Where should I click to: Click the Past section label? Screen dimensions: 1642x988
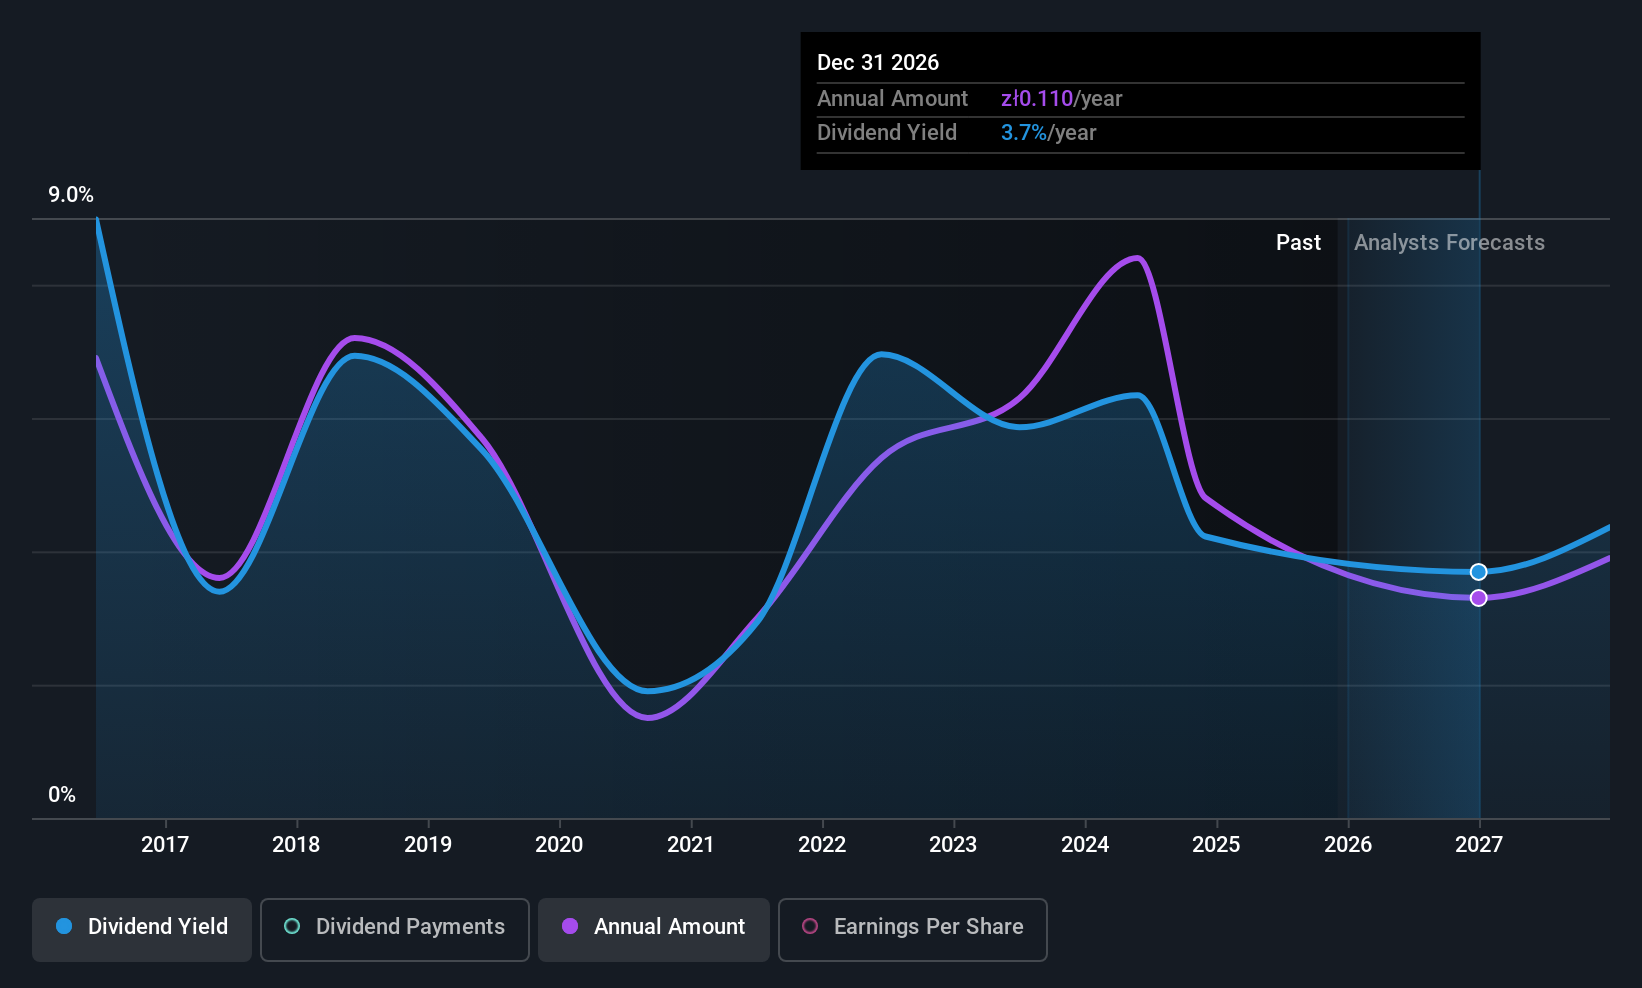[x=1298, y=243]
